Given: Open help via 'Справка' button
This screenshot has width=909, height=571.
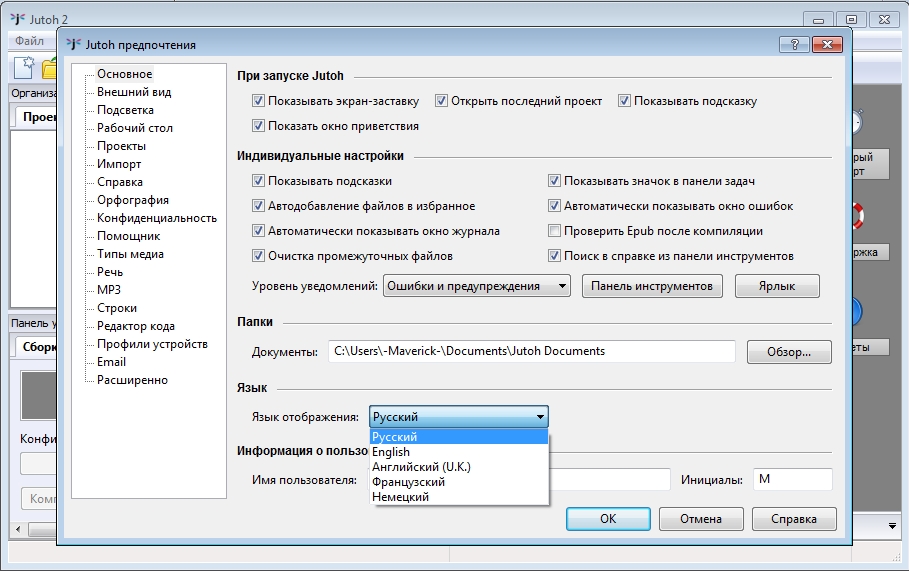Looking at the screenshot, I should pos(794,519).
